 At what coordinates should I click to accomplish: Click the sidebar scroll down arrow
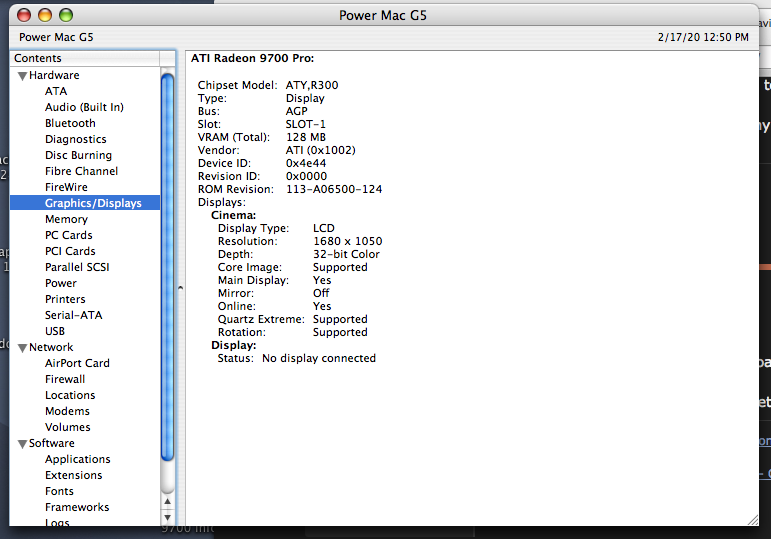point(168,517)
